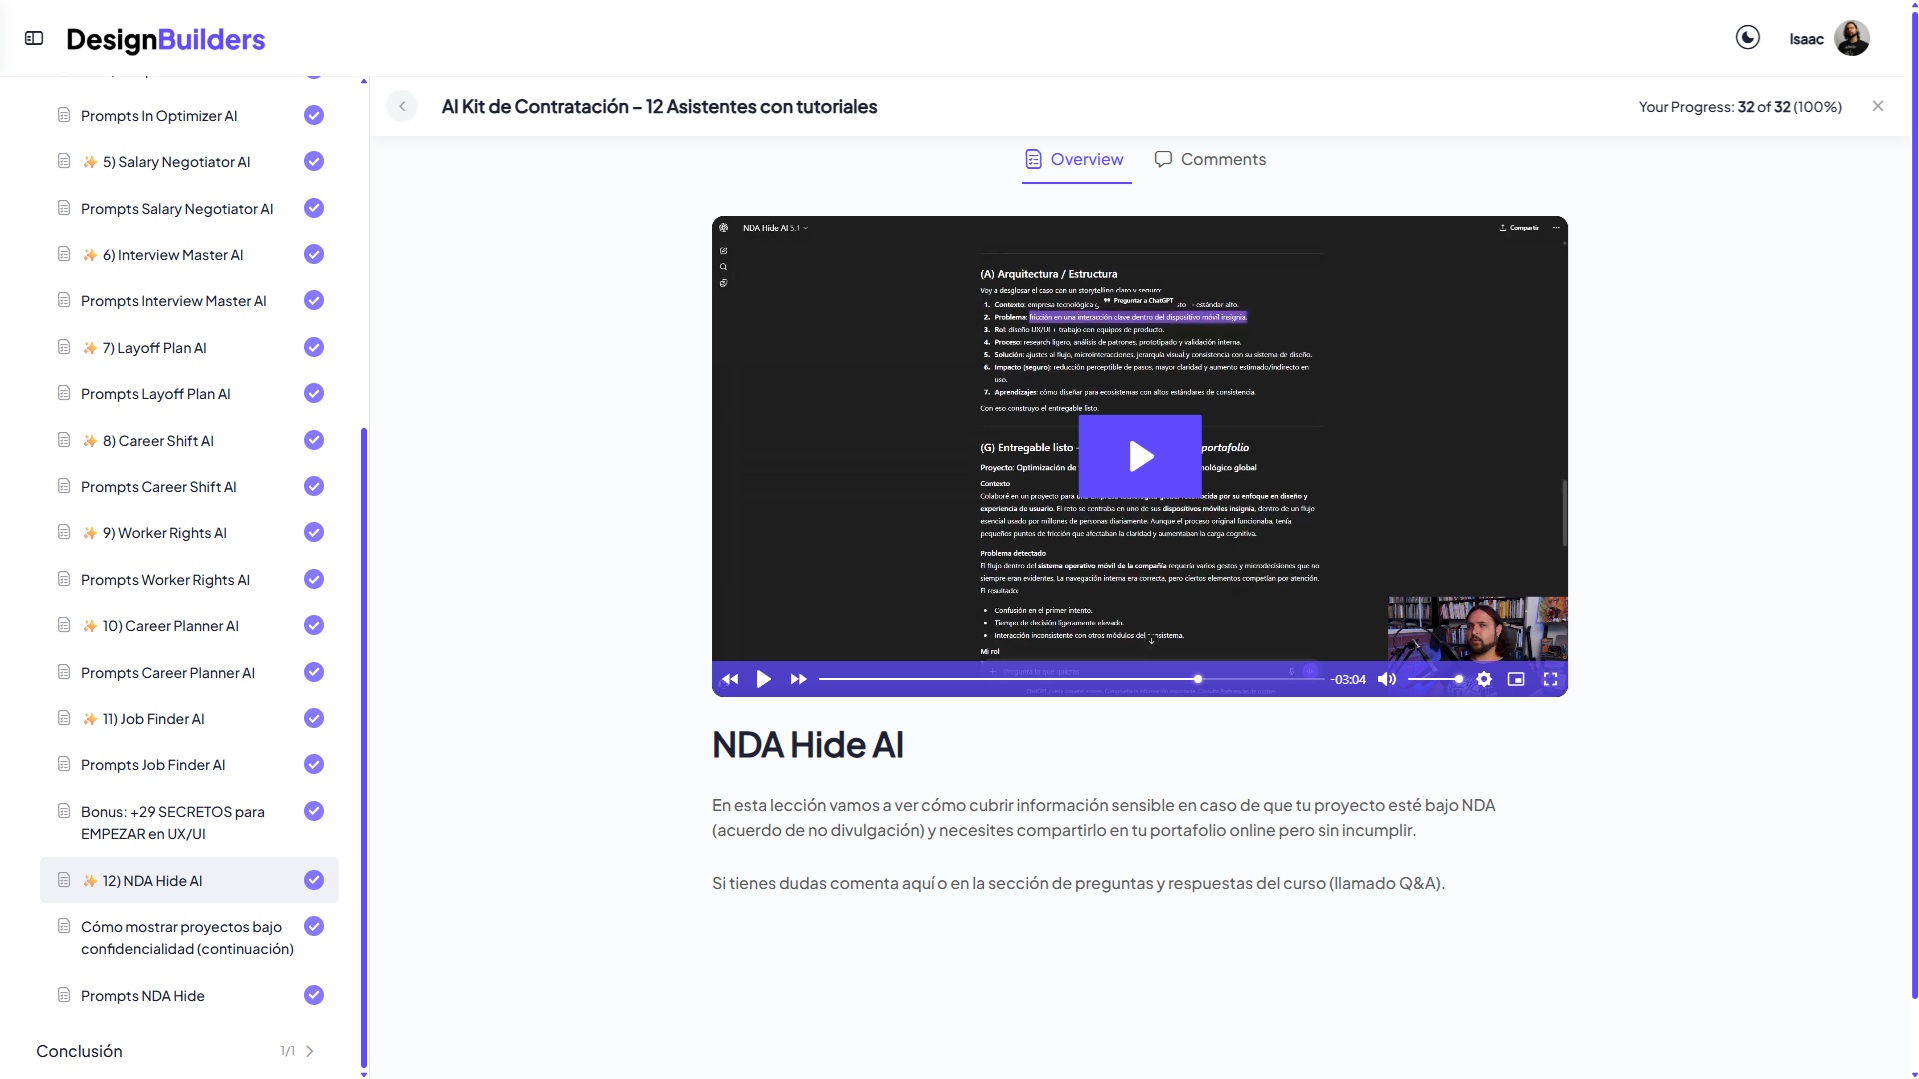
Task: Adjust the video volume slider
Action: (1435, 679)
